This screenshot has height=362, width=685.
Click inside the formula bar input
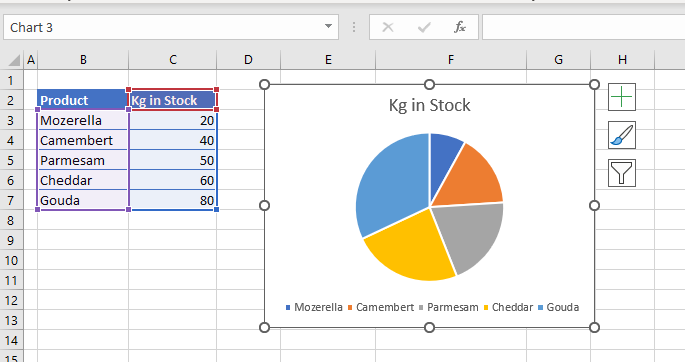pyautogui.click(x=583, y=27)
